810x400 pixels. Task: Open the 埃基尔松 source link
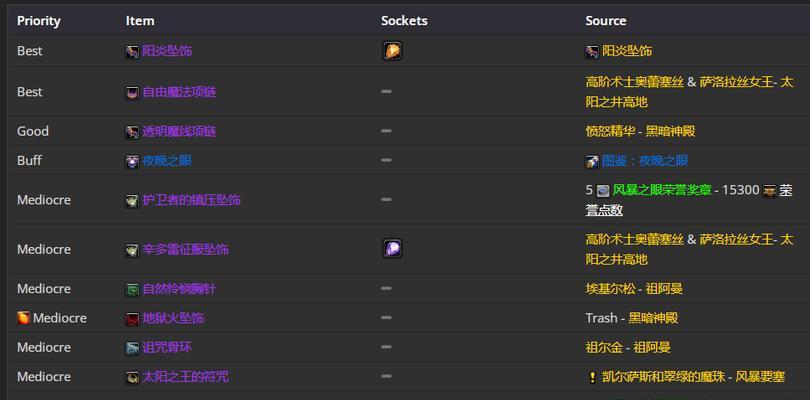click(x=610, y=288)
